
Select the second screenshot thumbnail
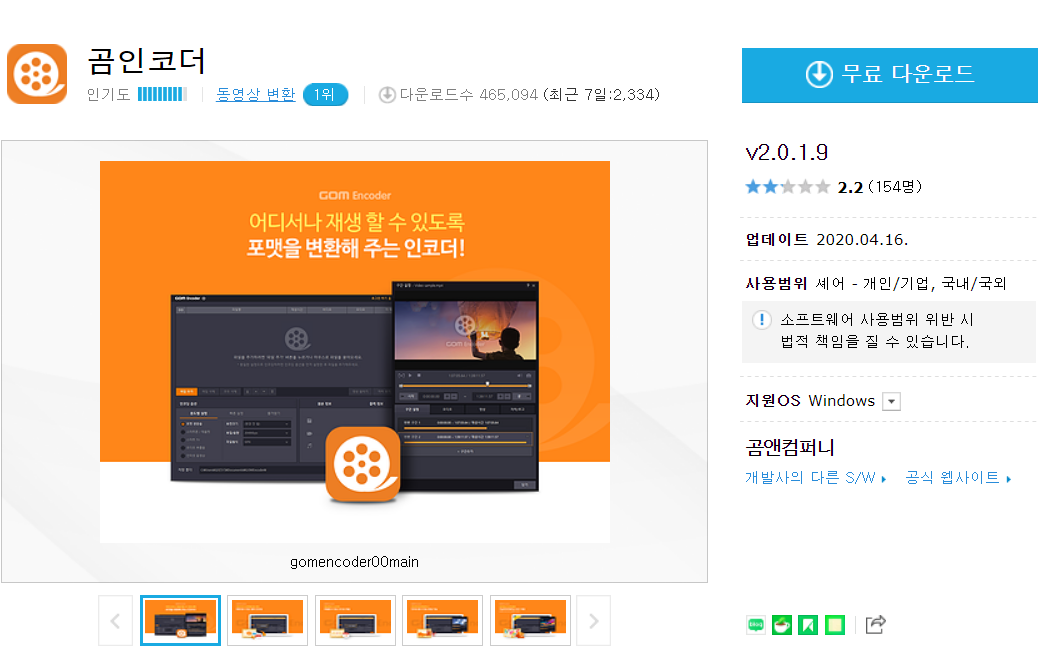(x=268, y=620)
